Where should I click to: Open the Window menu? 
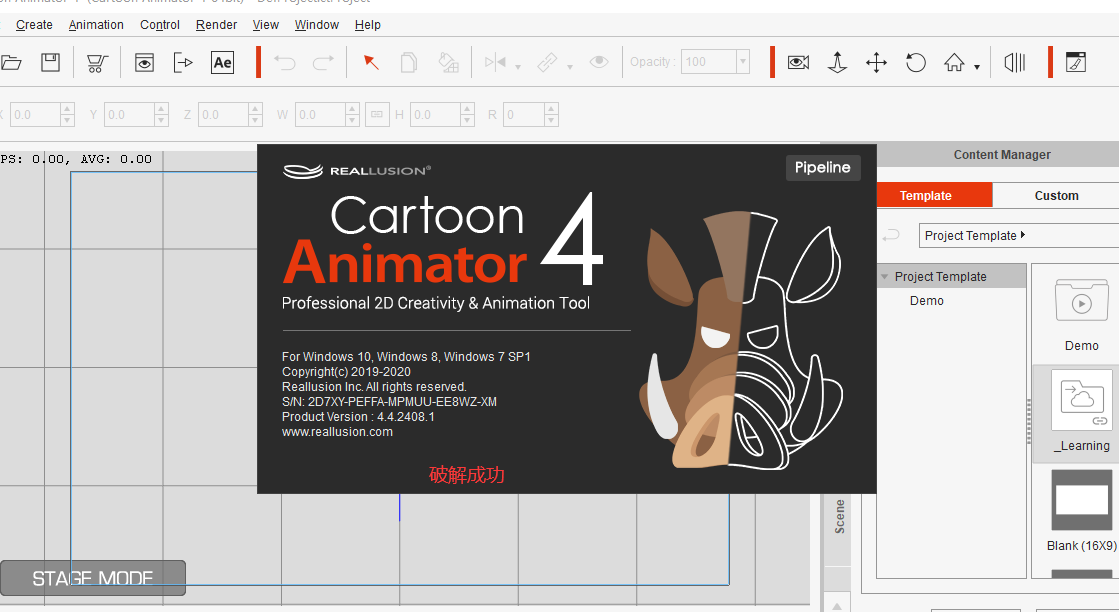point(317,25)
